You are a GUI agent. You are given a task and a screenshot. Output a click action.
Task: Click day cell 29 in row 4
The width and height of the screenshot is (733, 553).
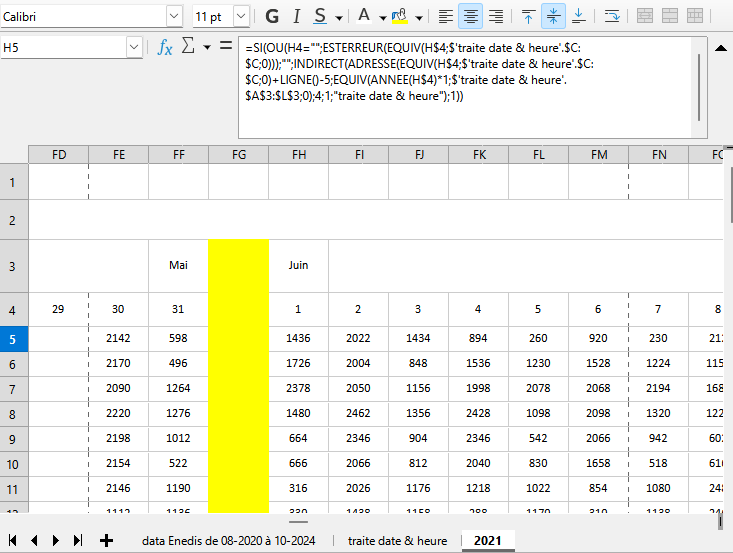tap(58, 309)
